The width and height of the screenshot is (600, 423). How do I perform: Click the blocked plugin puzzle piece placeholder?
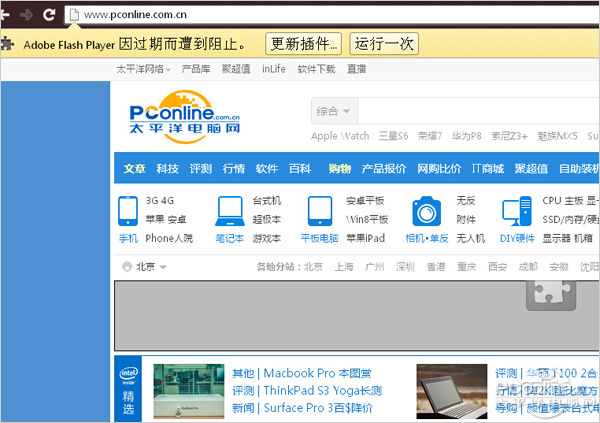[x=551, y=297]
